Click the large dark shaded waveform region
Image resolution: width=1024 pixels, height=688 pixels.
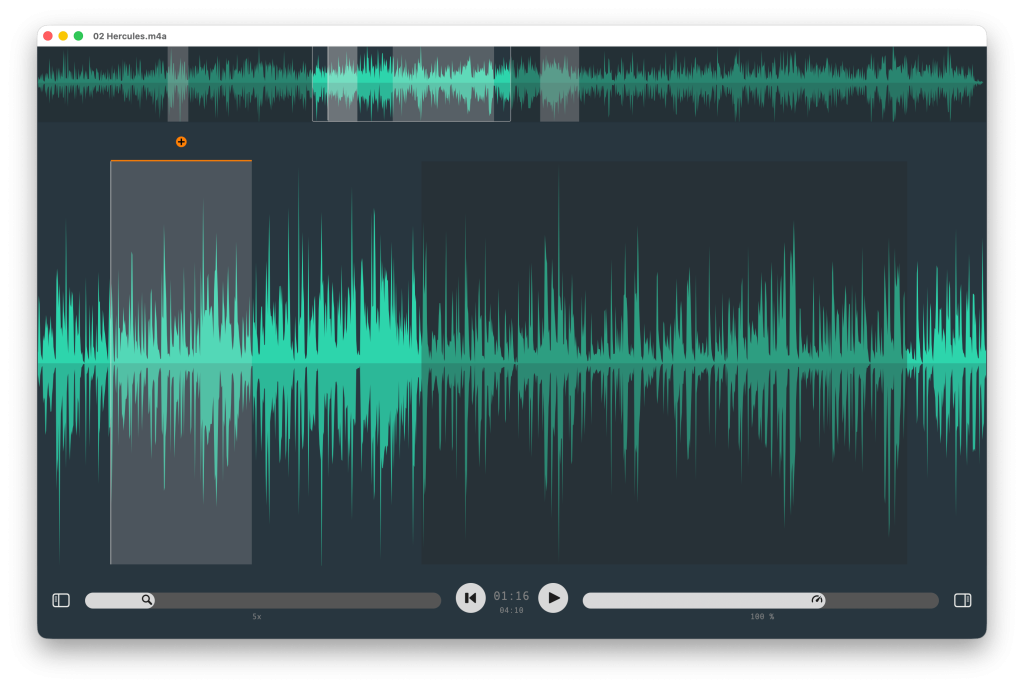click(663, 360)
